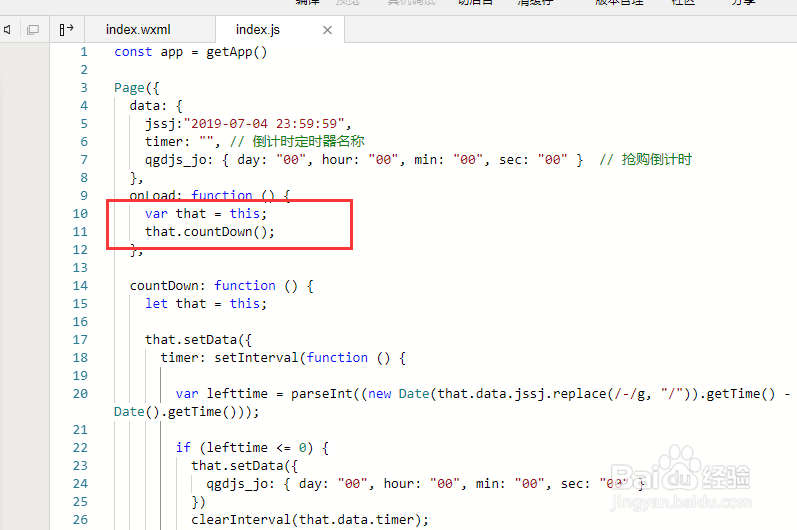Screen dimensions: 797x530
Task: Select the index.js tab
Action: click(x=258, y=29)
